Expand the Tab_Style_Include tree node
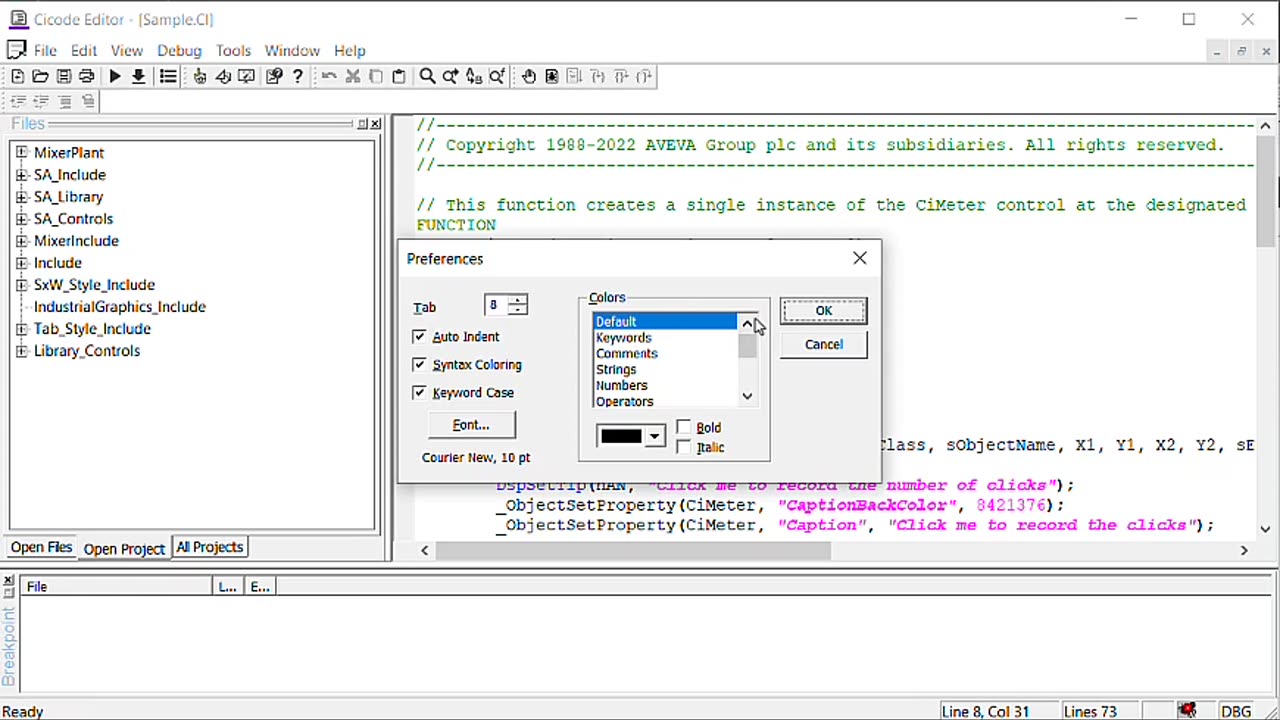Viewport: 1280px width, 720px height. pyautogui.click(x=21, y=329)
